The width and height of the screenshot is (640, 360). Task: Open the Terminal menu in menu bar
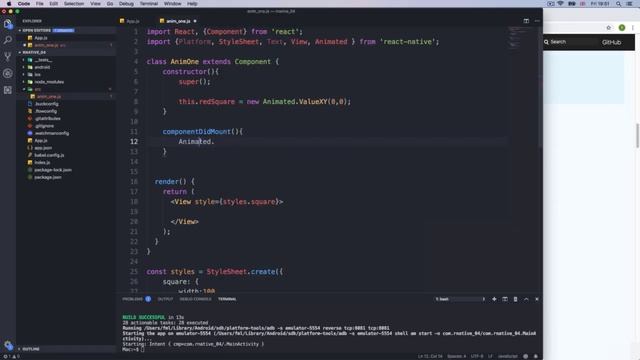149,4
